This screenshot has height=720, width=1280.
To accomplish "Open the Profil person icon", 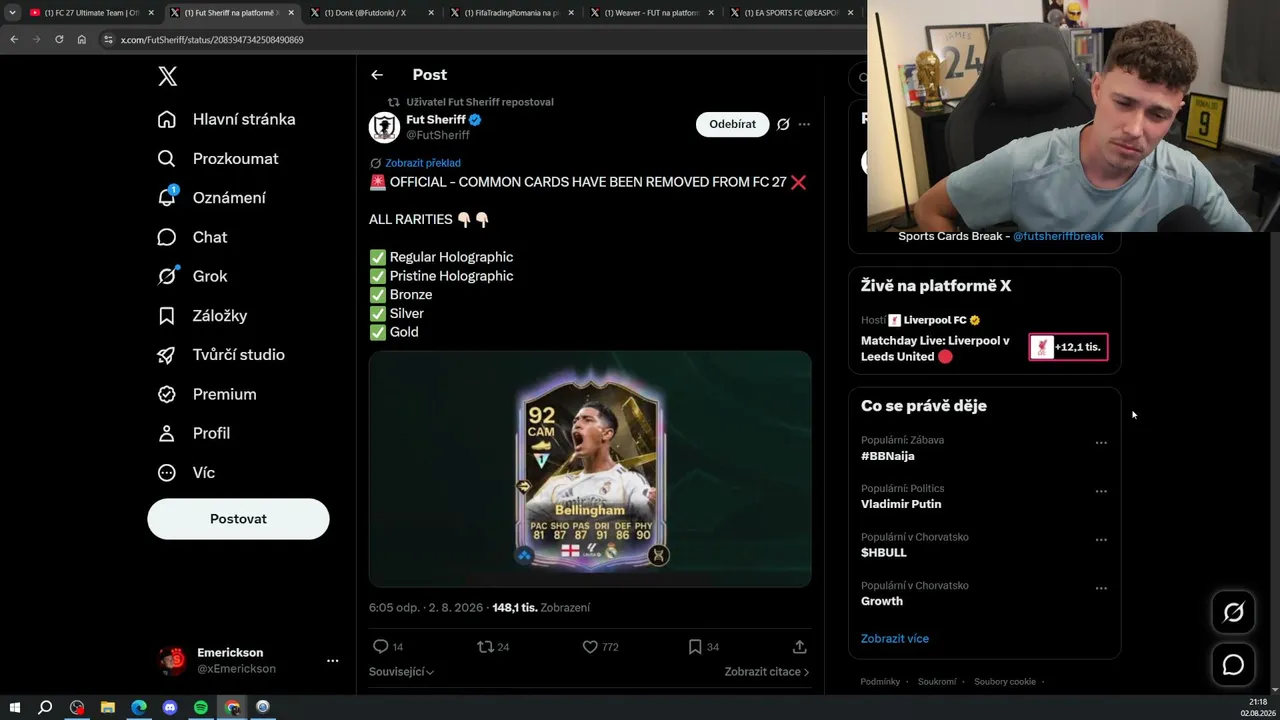I will pos(167,433).
